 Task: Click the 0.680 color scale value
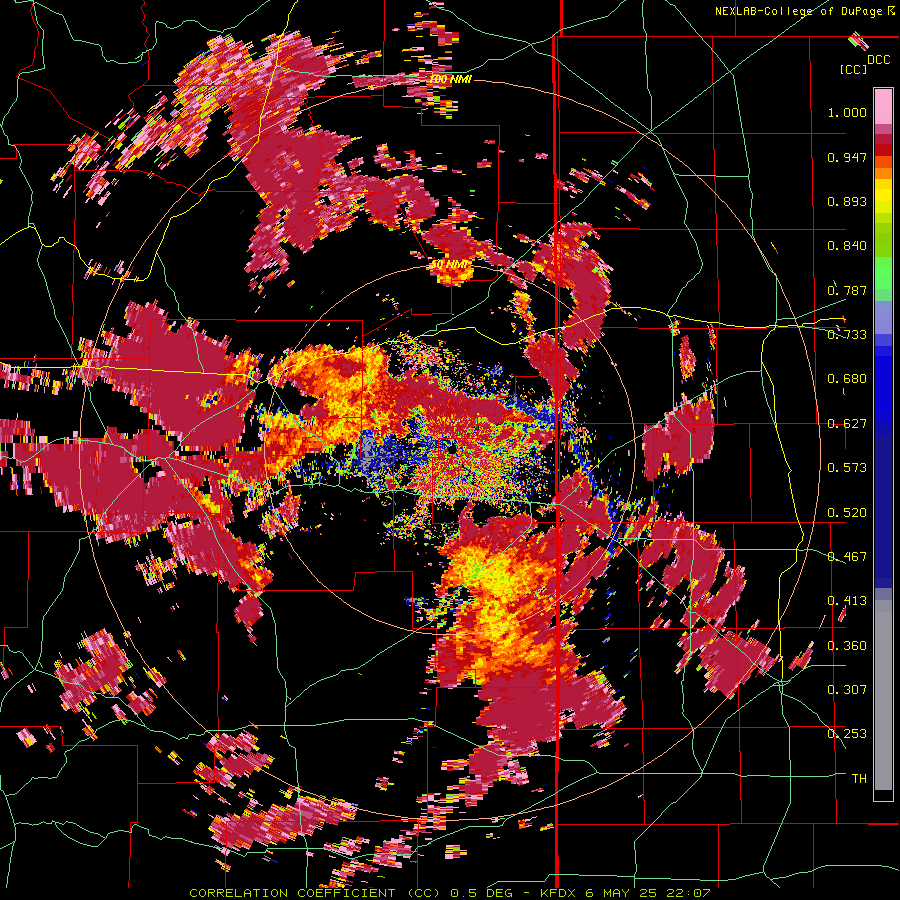coord(847,379)
